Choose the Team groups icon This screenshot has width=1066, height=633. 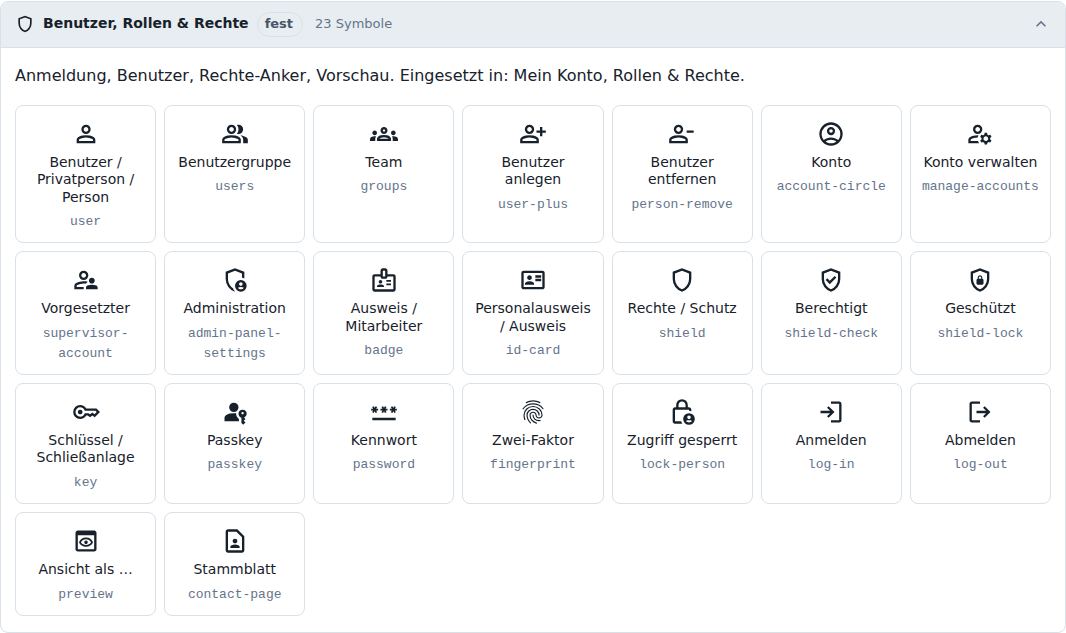(384, 134)
